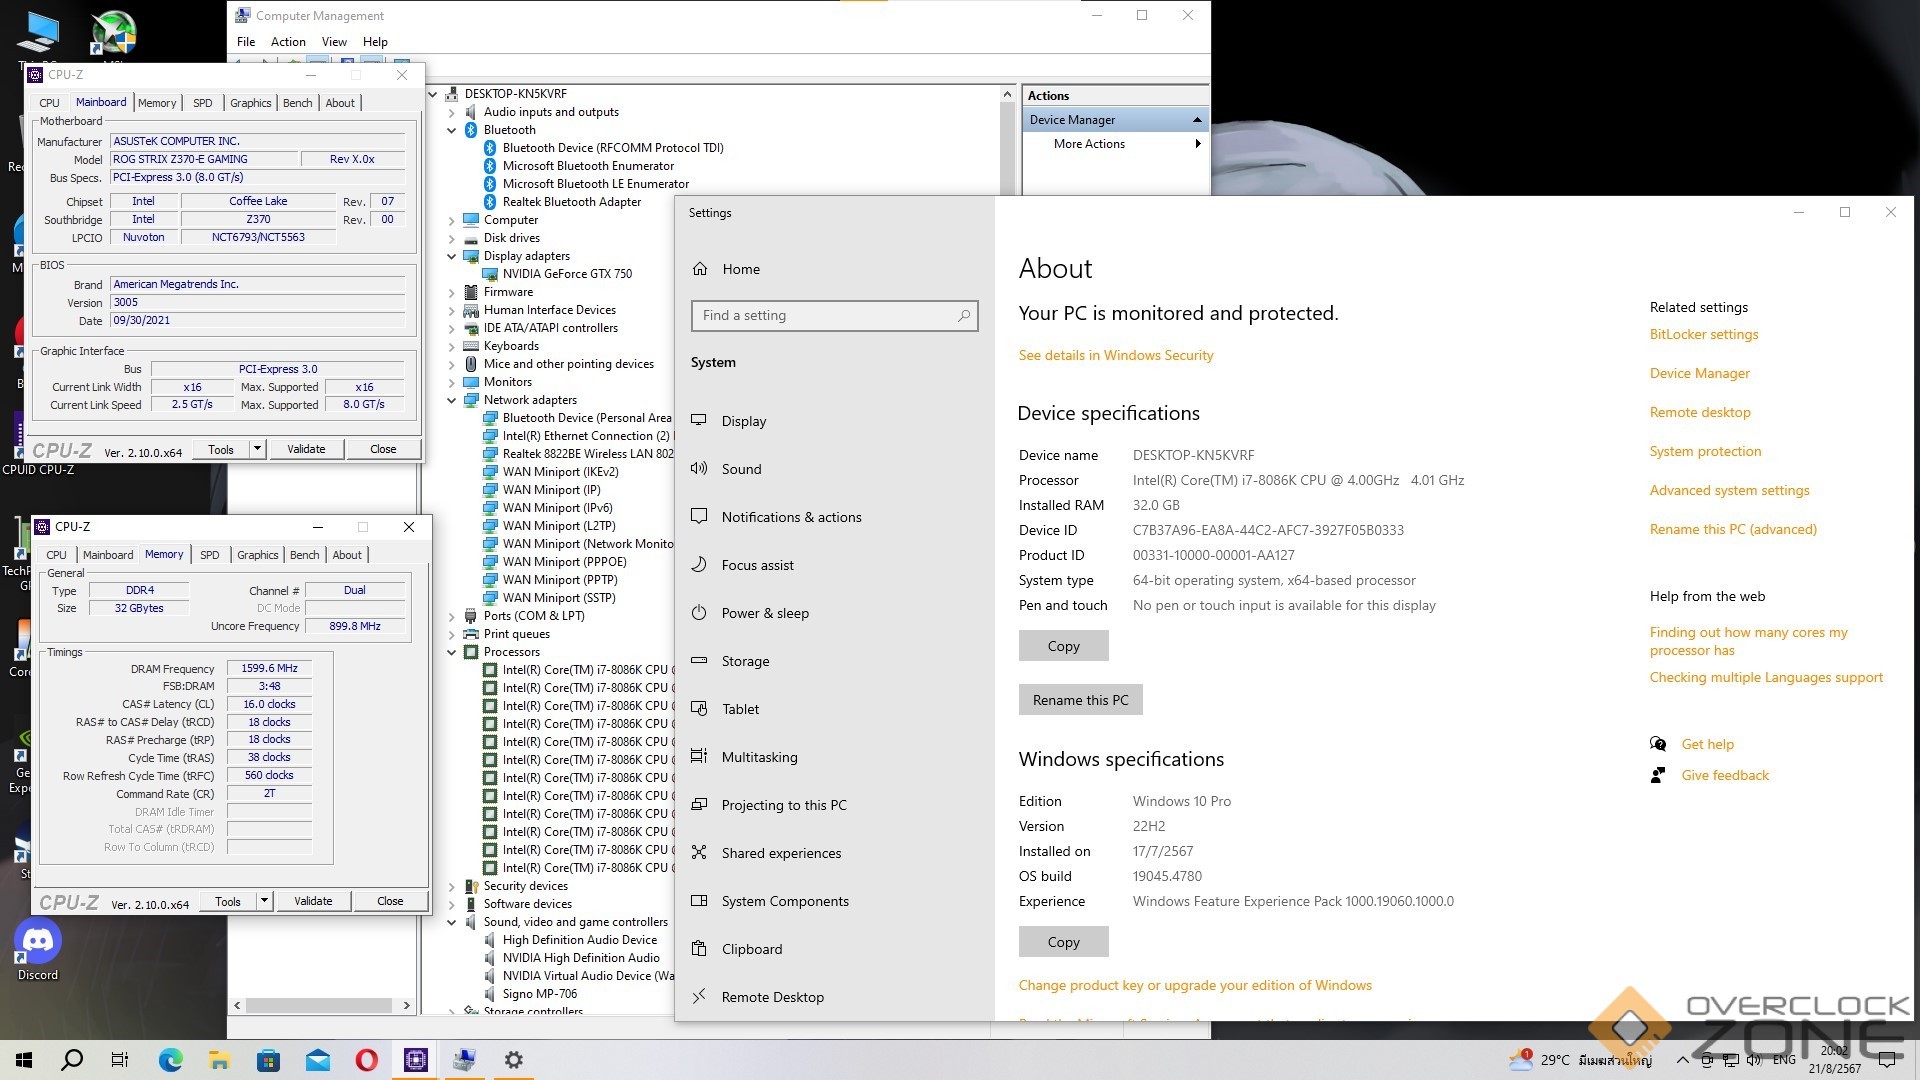This screenshot has height=1080, width=1920.
Task: Open Power & sleep settings icon
Action: coord(699,613)
